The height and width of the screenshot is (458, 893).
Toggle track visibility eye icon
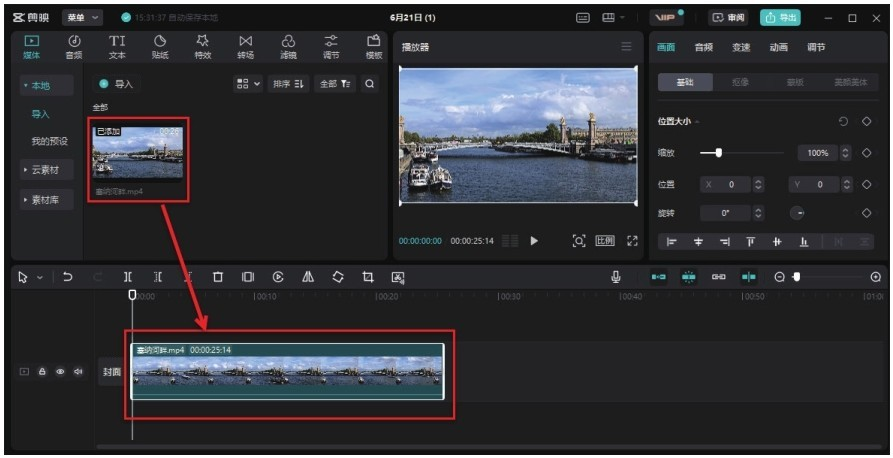(x=60, y=371)
